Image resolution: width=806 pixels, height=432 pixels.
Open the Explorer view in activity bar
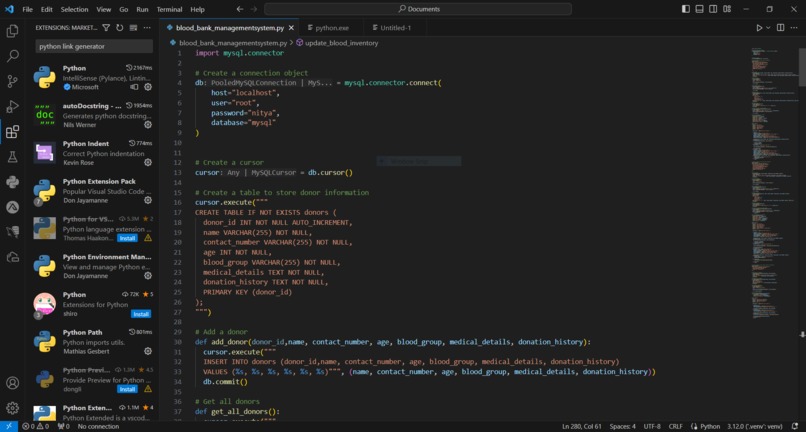pyautogui.click(x=12, y=31)
